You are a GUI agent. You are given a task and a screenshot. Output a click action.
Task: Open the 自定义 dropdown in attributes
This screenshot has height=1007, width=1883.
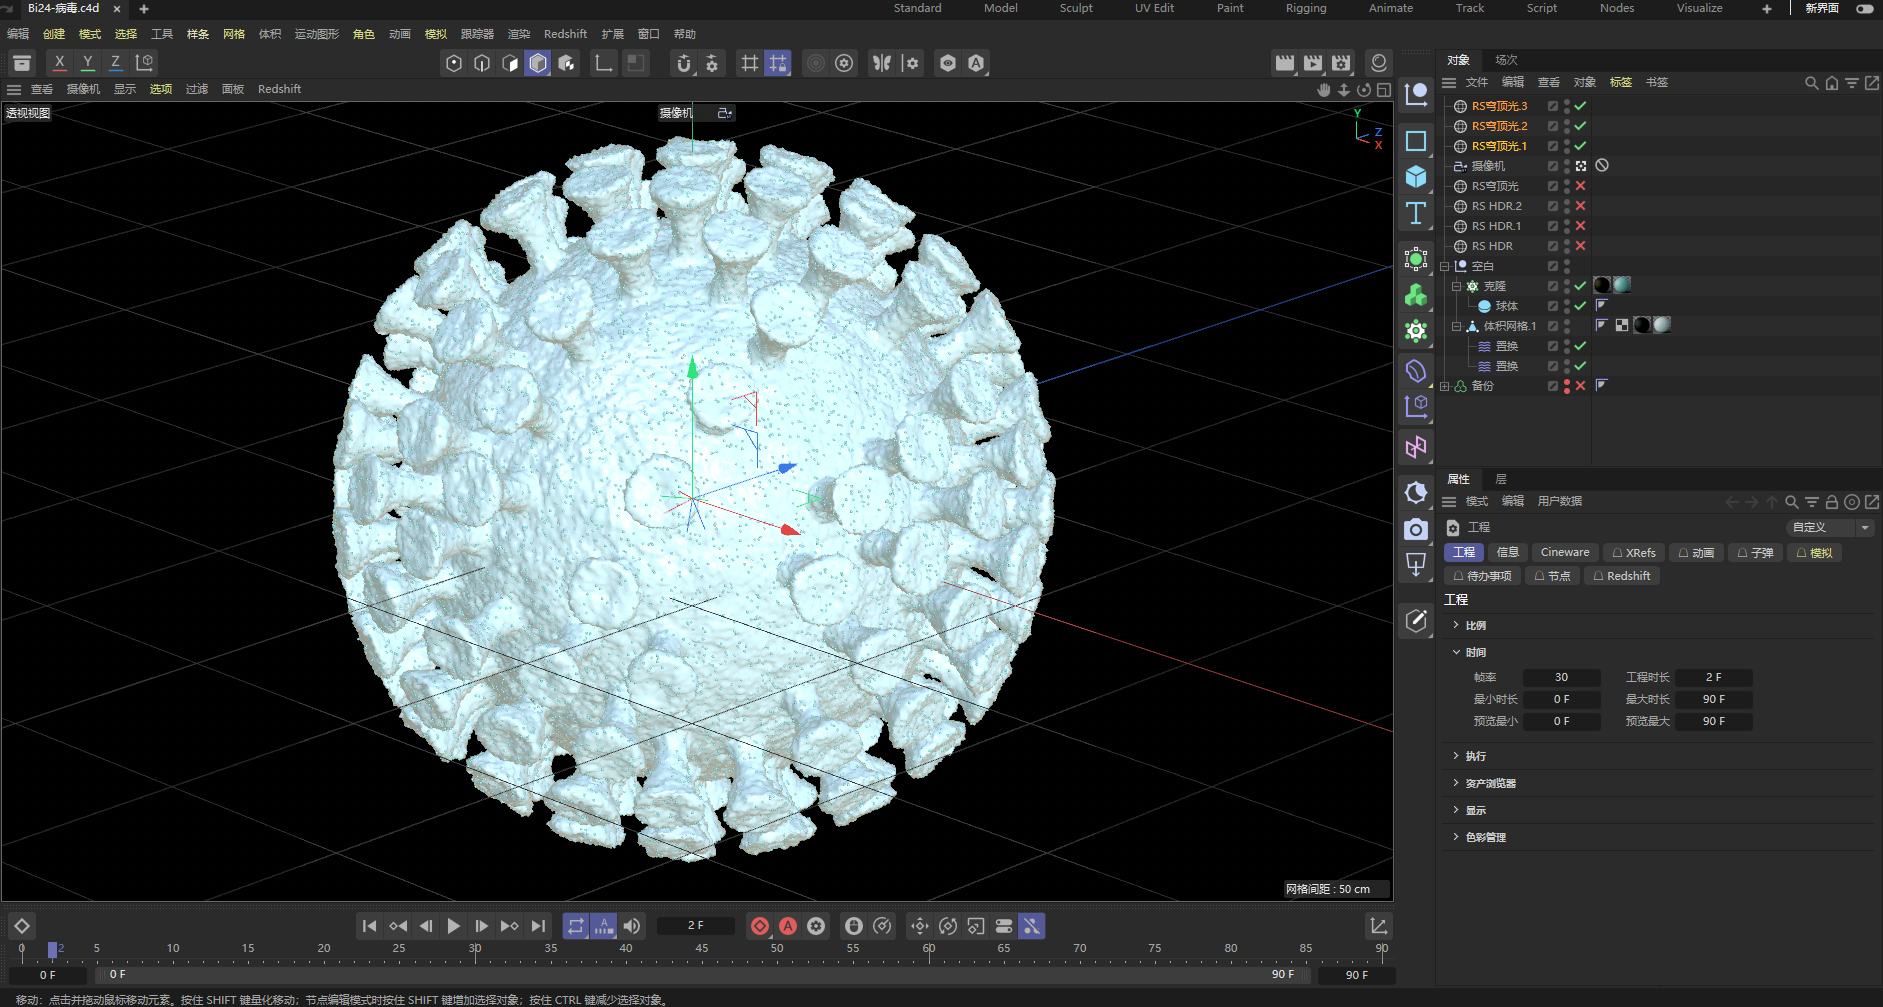pyautogui.click(x=1830, y=527)
